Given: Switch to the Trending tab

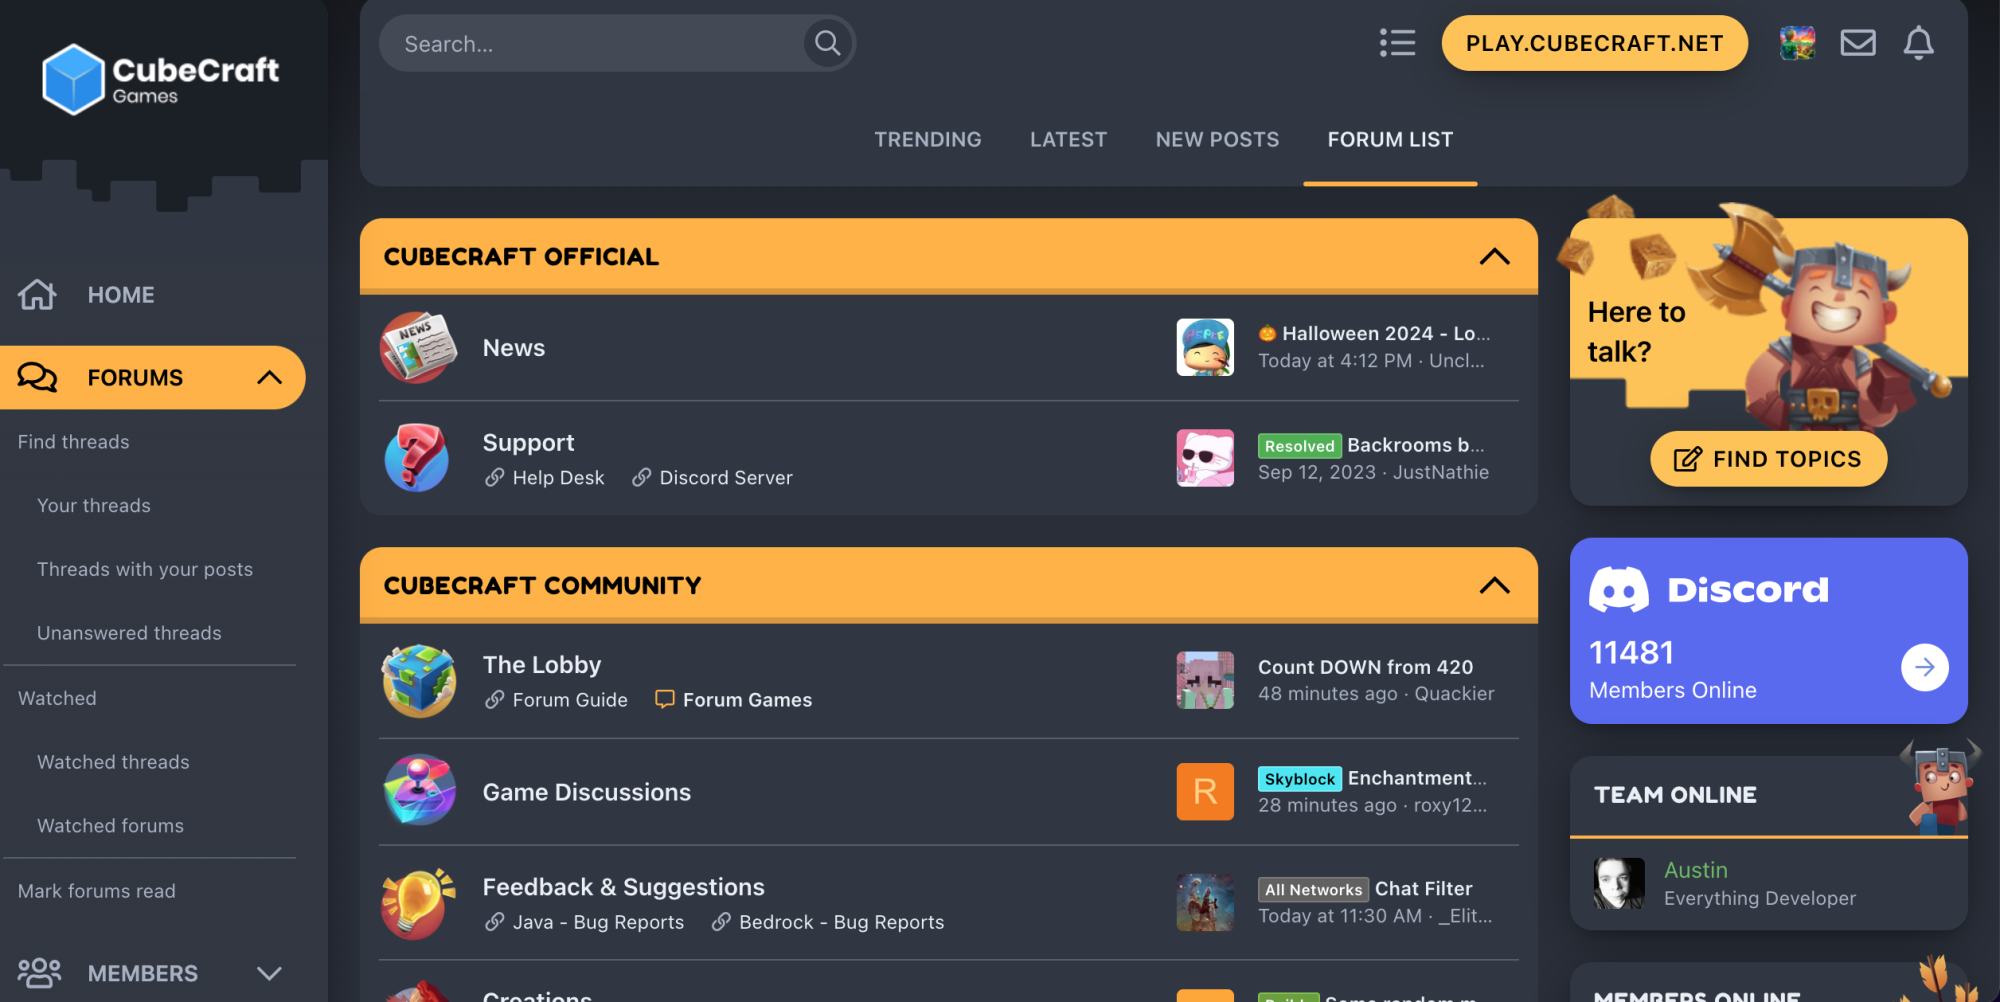Looking at the screenshot, I should (x=928, y=140).
